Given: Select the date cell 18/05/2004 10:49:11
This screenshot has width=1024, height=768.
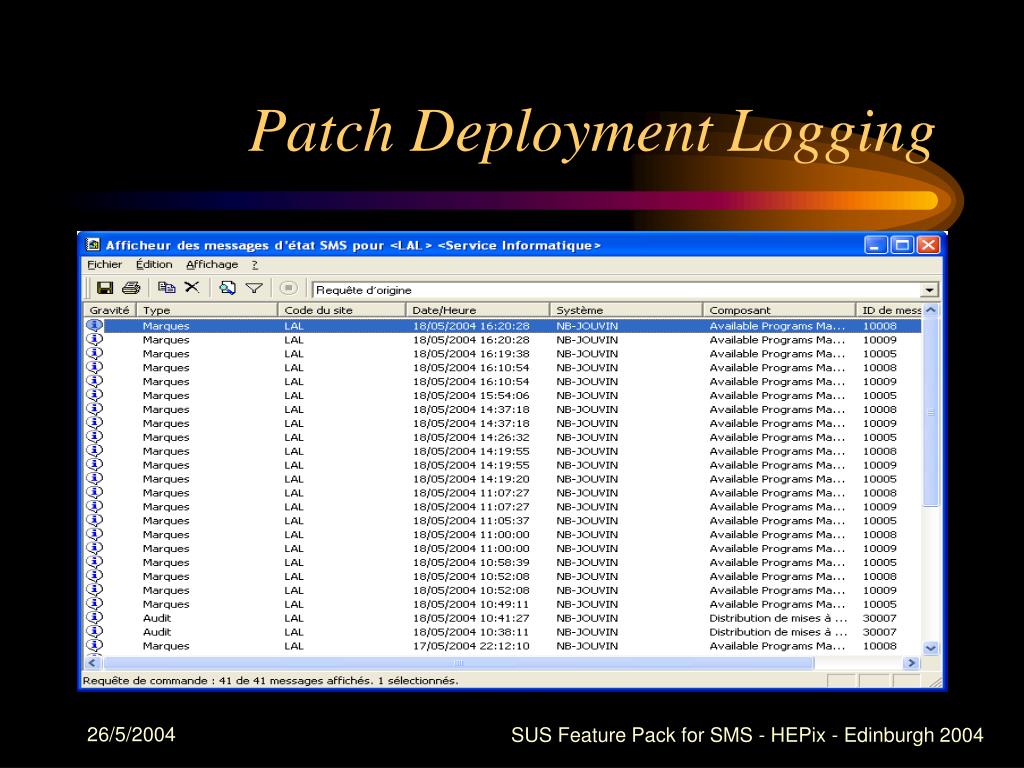Looking at the screenshot, I should [x=471, y=604].
